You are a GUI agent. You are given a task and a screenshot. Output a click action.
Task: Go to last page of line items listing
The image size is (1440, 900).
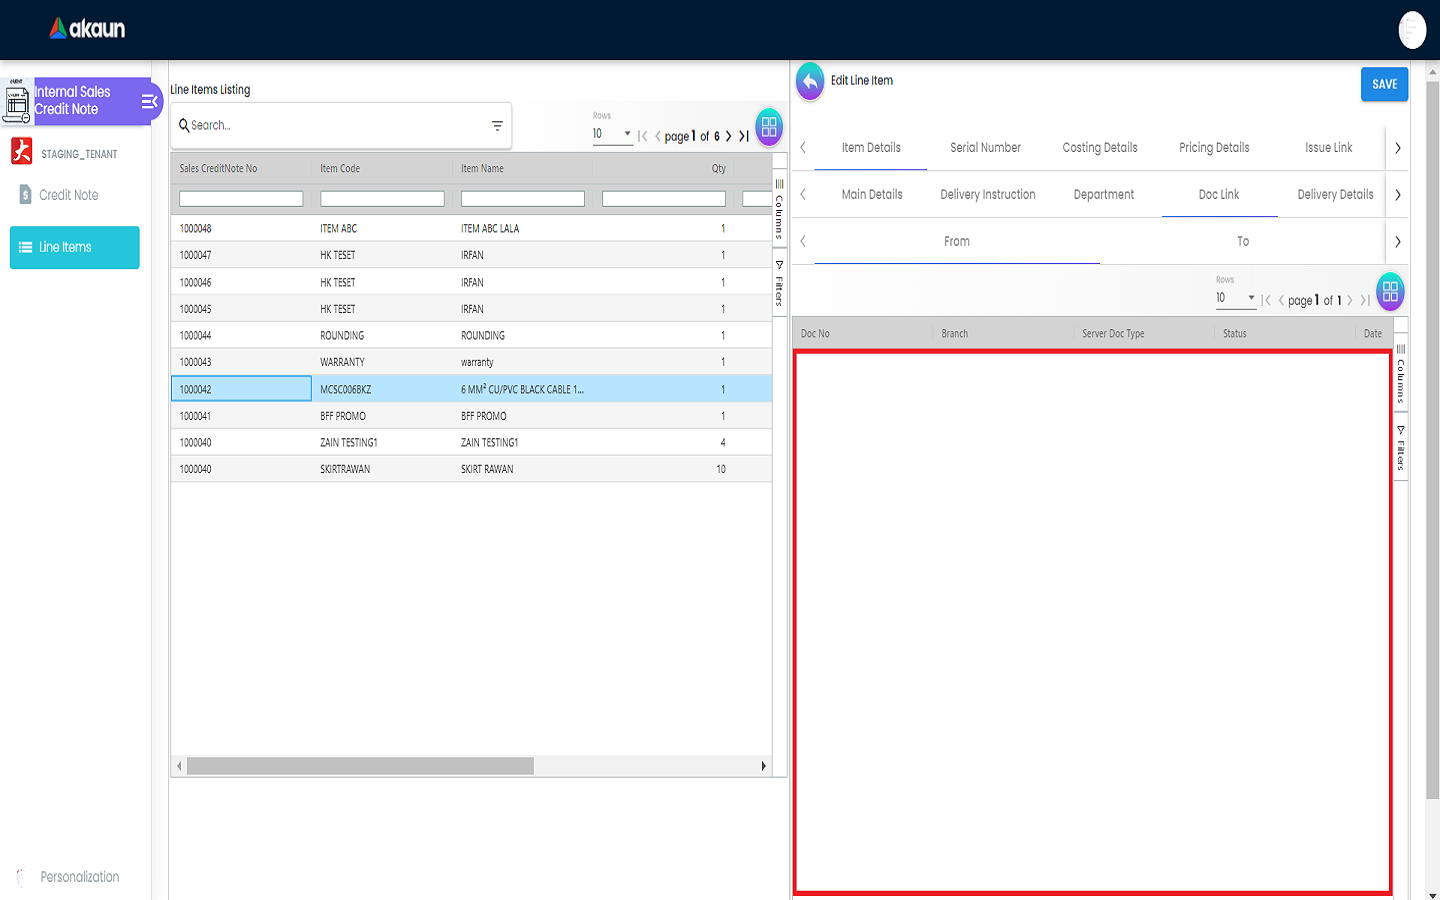pyautogui.click(x=744, y=136)
